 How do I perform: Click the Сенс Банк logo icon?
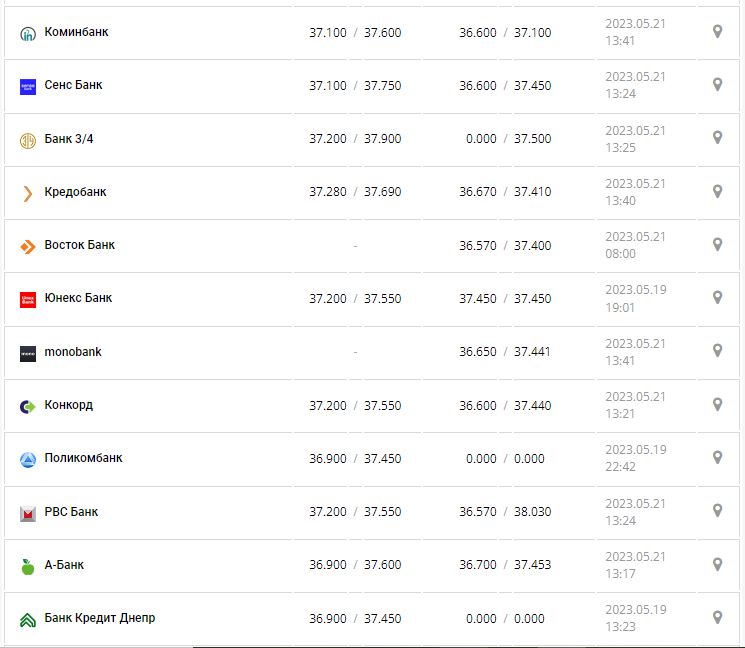coord(28,87)
